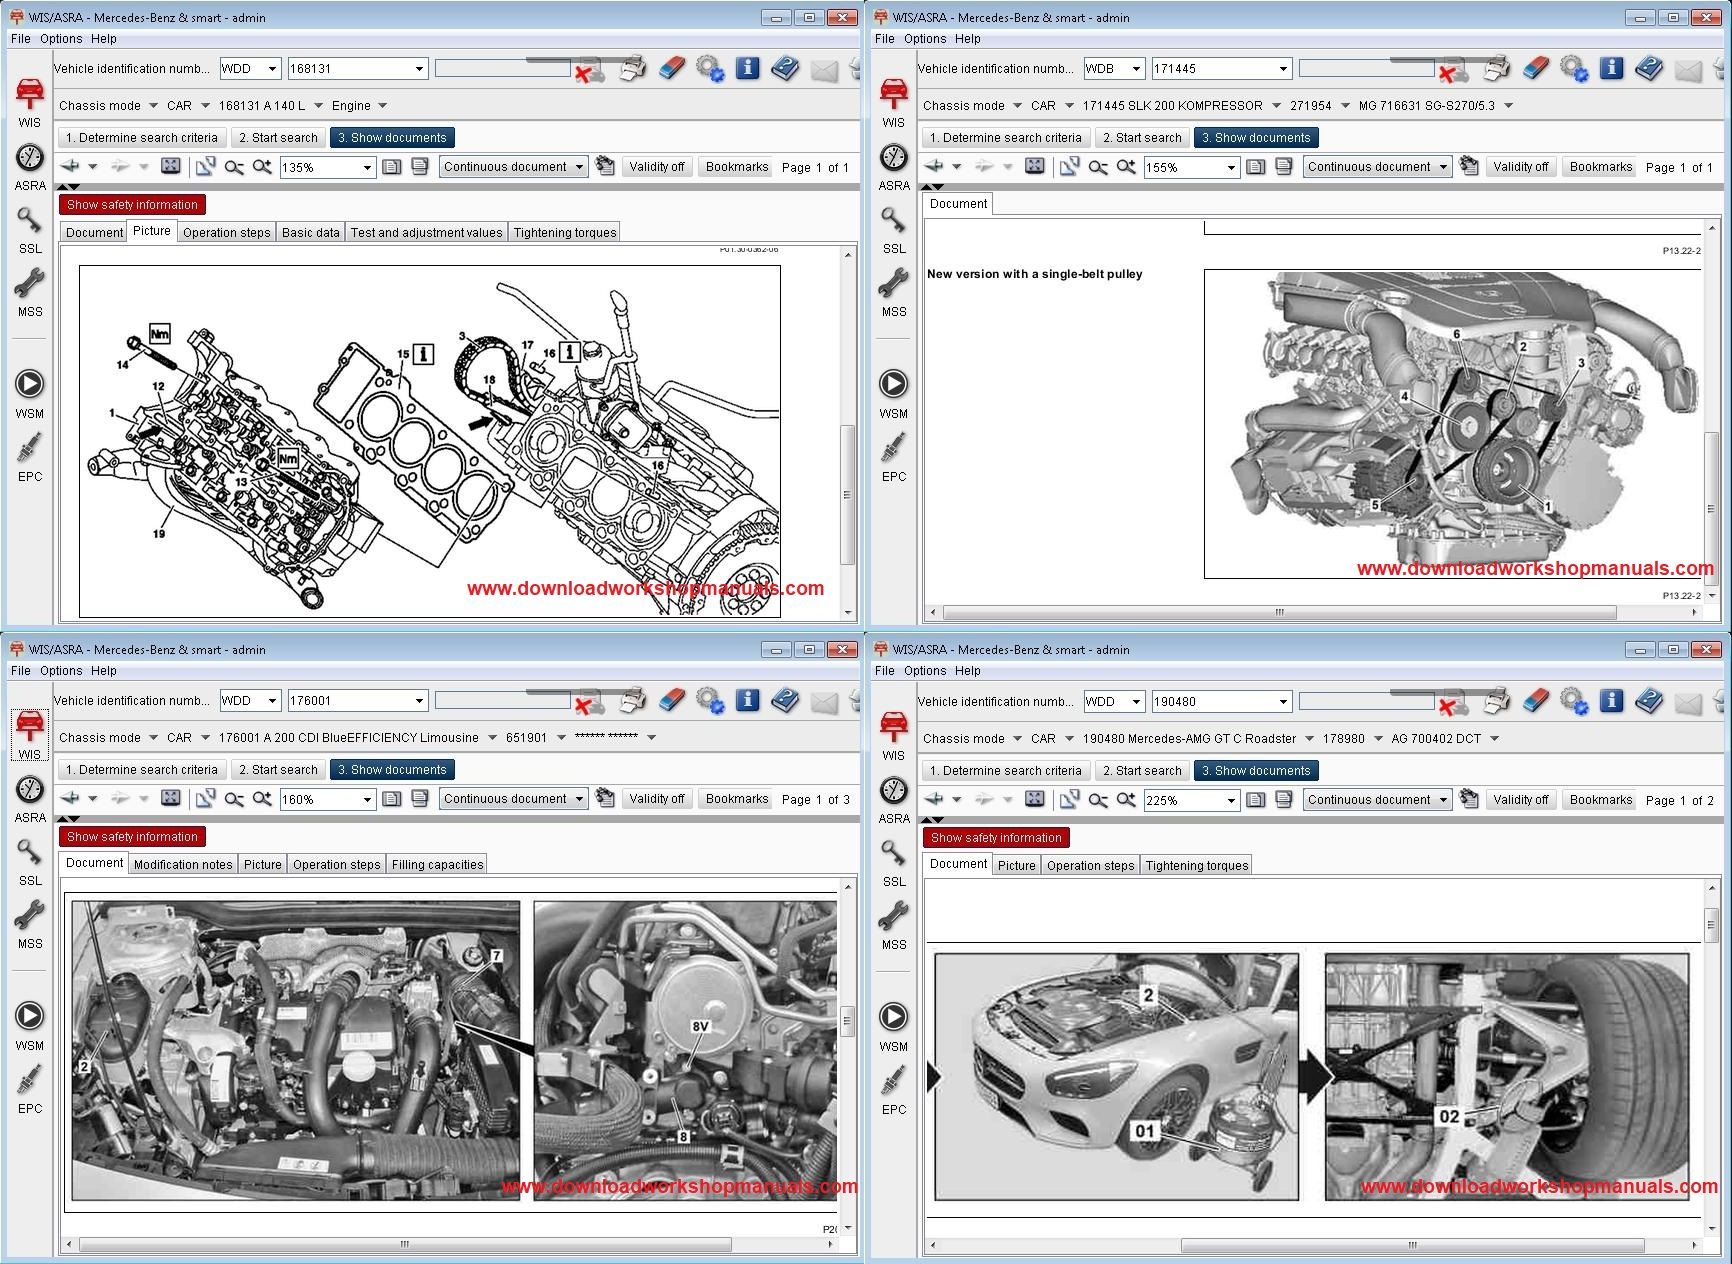1732x1264 pixels.
Task: Click eraser icon in bottom-right window toolbar
Action: [x=1536, y=701]
